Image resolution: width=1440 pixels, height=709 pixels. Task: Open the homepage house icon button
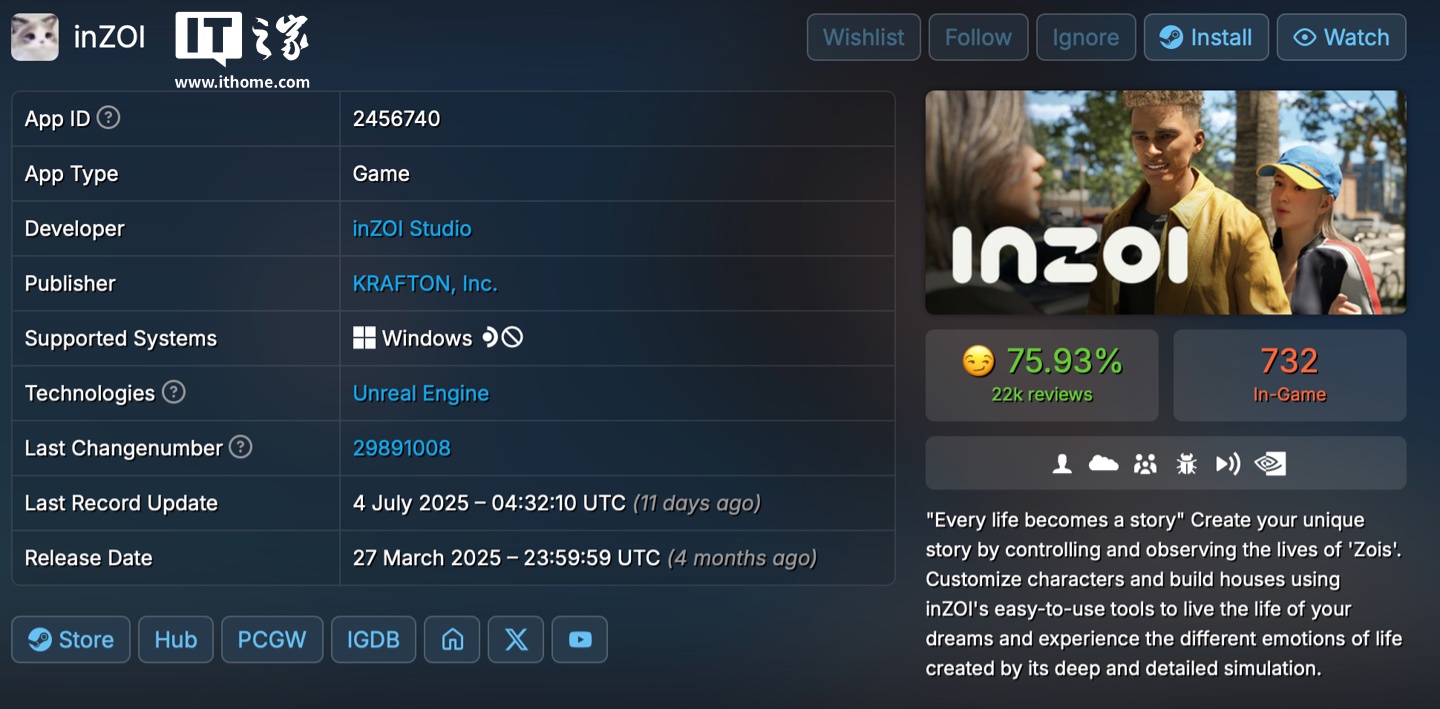[x=452, y=640]
